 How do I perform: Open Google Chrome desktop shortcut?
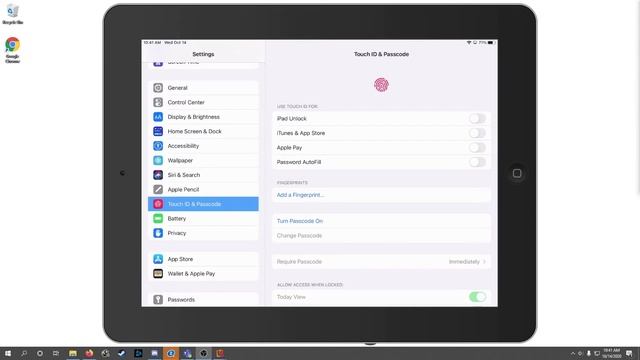(x=13, y=50)
